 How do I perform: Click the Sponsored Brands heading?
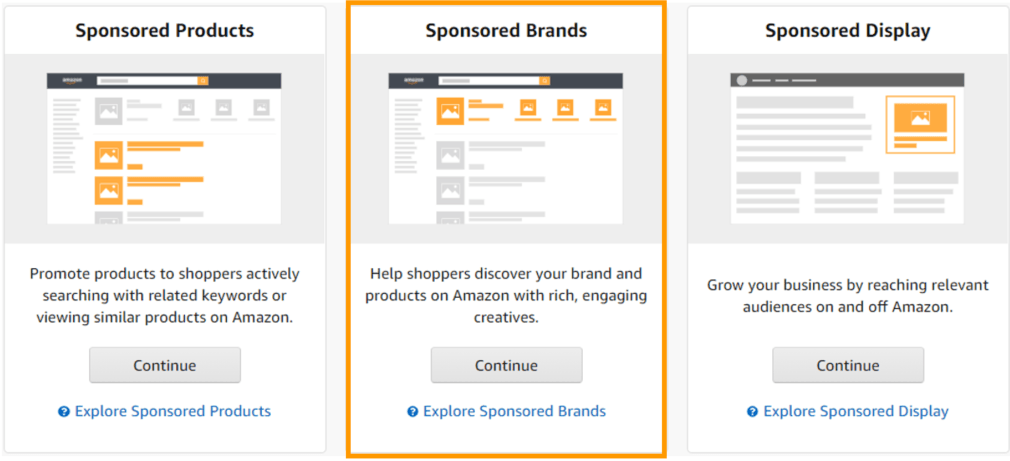tap(506, 31)
